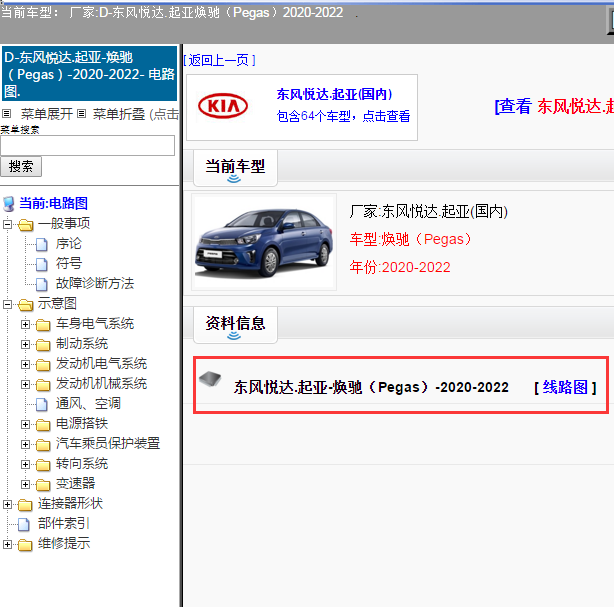Expand the 车身电气系统 node

click(x=25, y=324)
